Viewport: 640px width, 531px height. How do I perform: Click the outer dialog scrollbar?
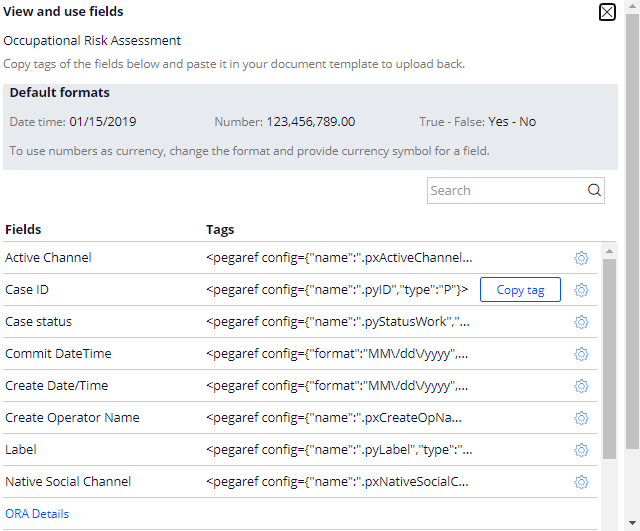pyautogui.click(x=632, y=231)
